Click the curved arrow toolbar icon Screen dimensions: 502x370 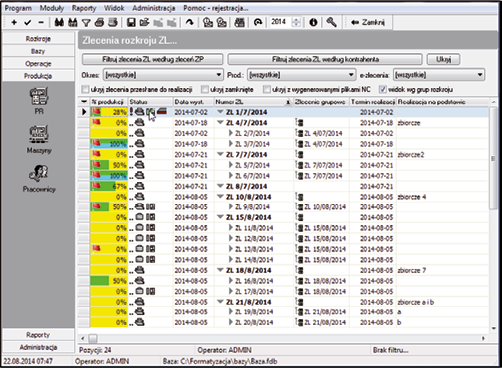pyautogui.click(x=190, y=22)
